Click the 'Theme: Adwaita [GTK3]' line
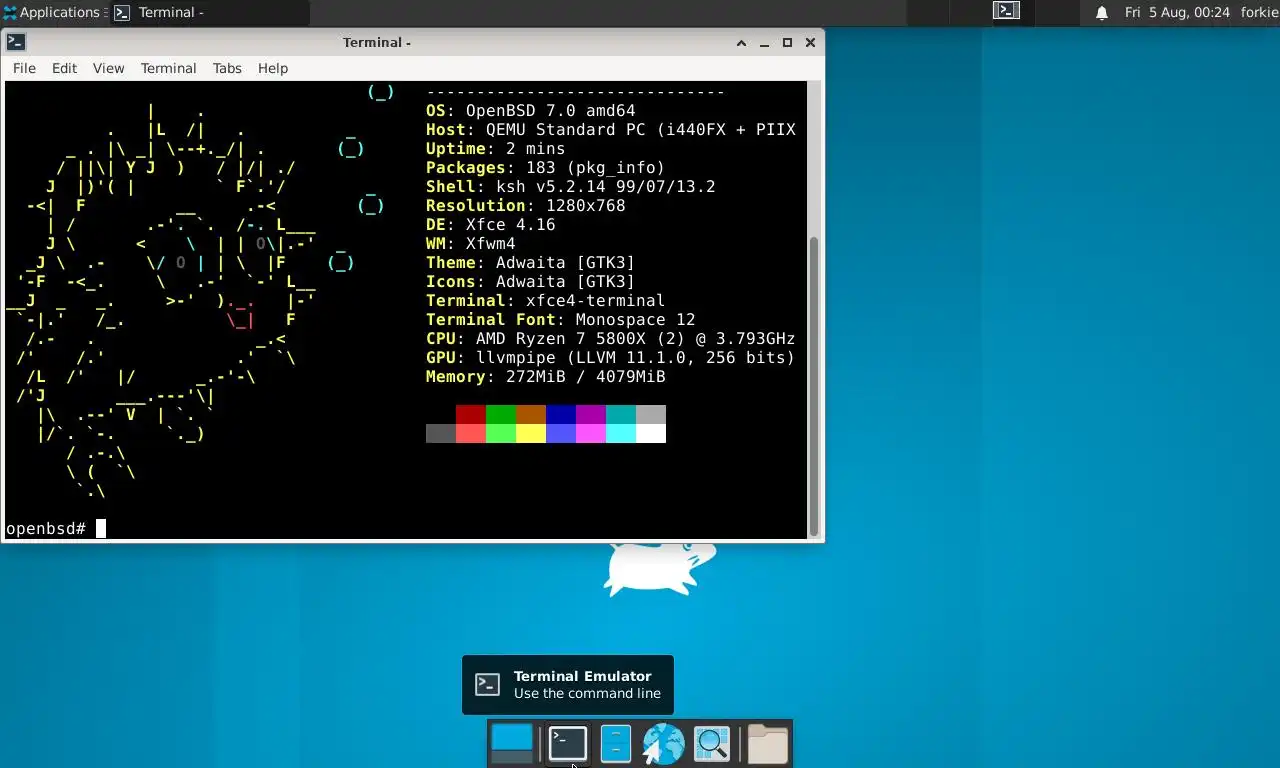 pos(531,263)
